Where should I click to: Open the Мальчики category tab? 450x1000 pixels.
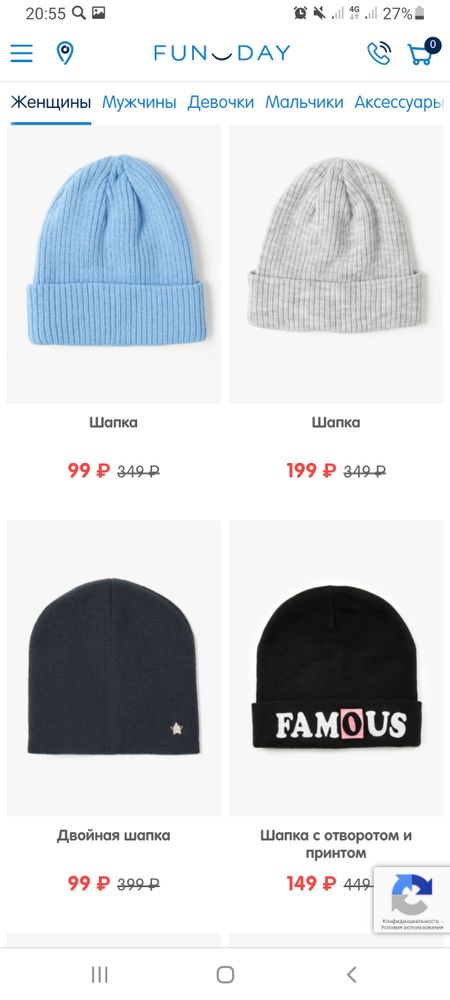(x=304, y=102)
